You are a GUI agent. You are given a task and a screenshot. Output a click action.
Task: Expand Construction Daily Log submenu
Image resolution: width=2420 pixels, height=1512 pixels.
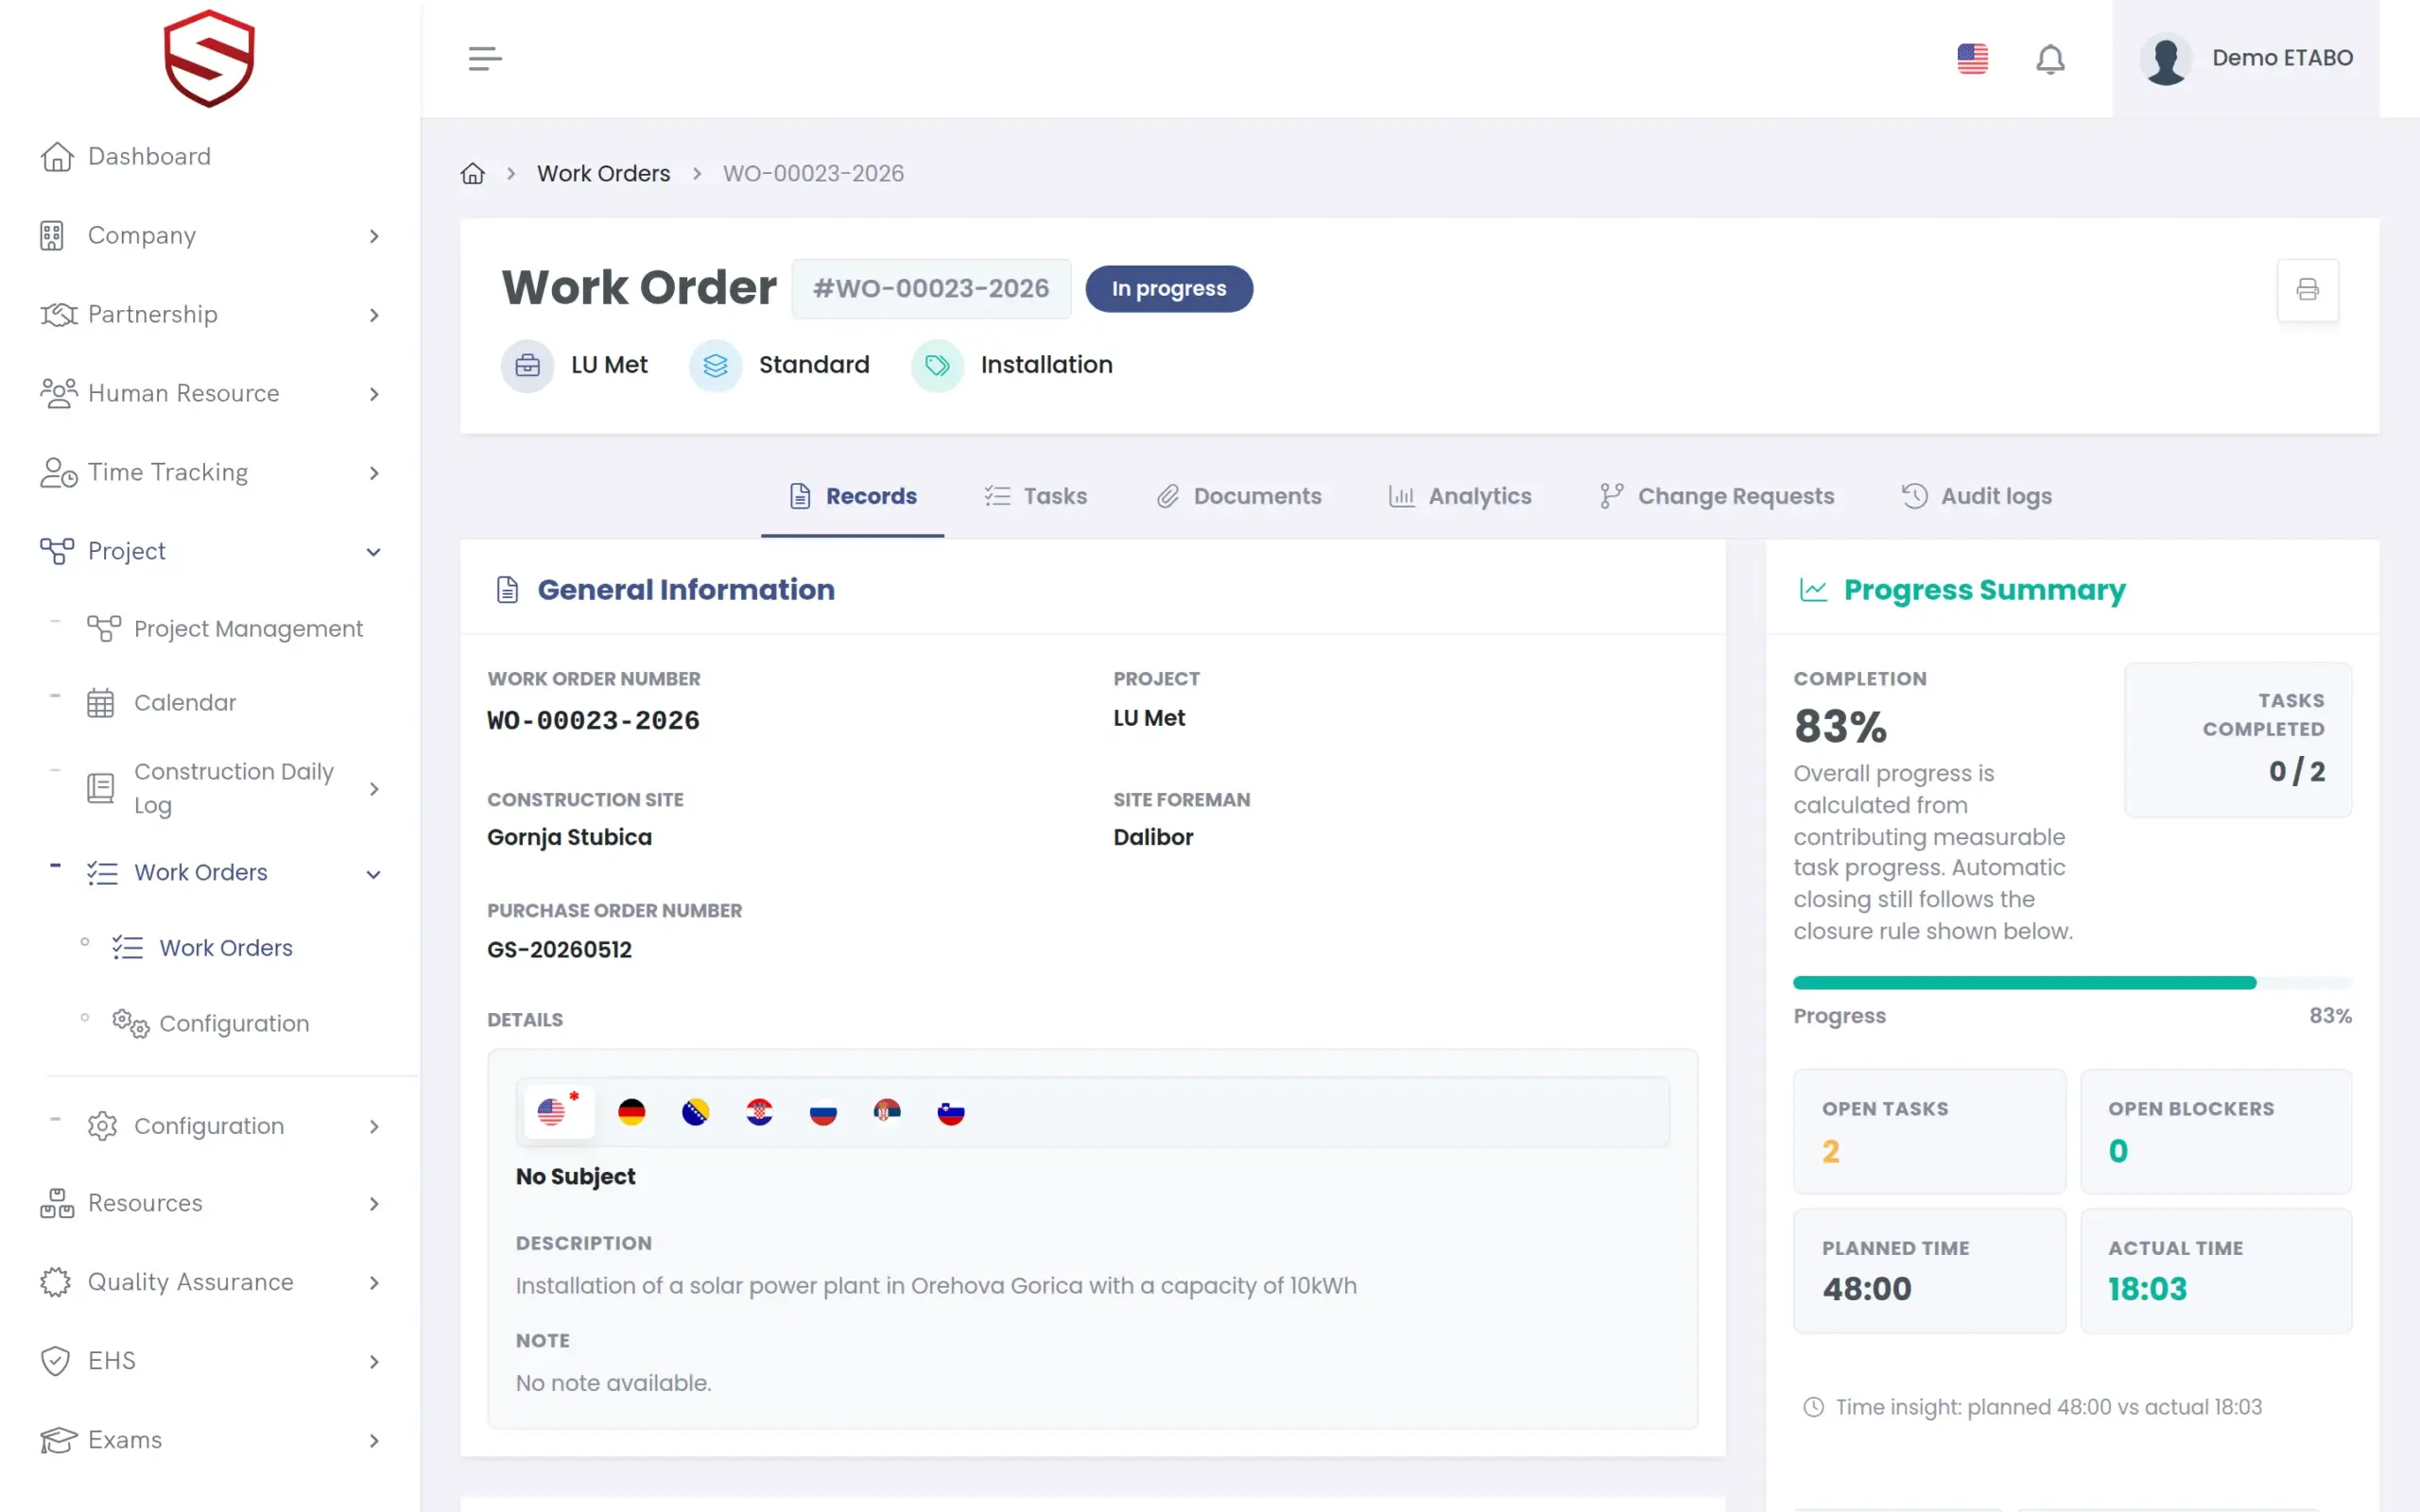[234, 788]
